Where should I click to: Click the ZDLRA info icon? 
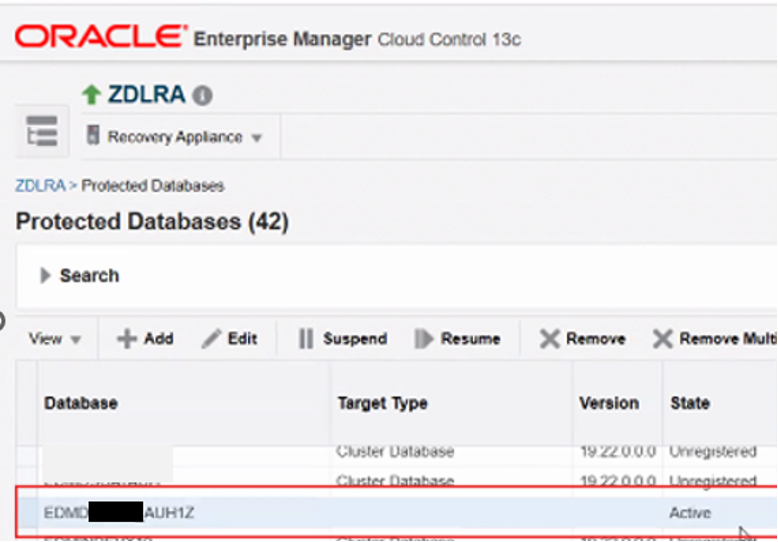point(202,96)
